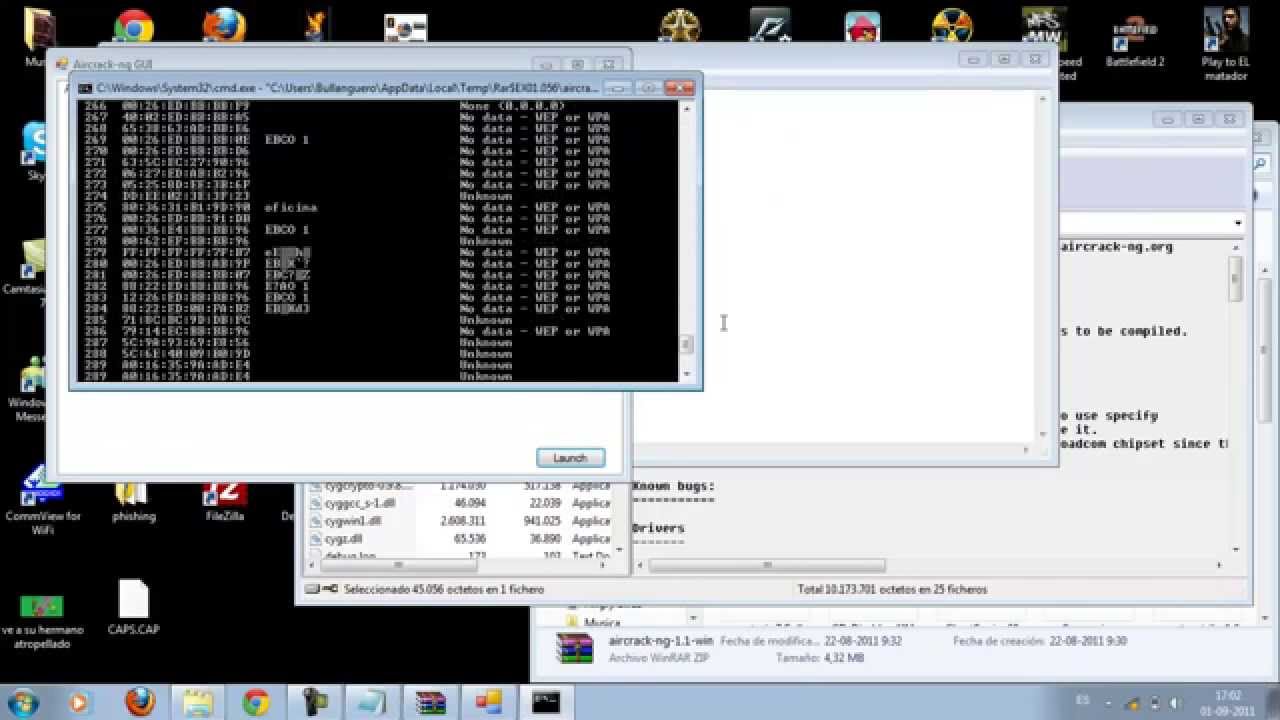The image size is (1280, 720).
Task: Open the phishing folder on desktop
Action: tap(133, 500)
